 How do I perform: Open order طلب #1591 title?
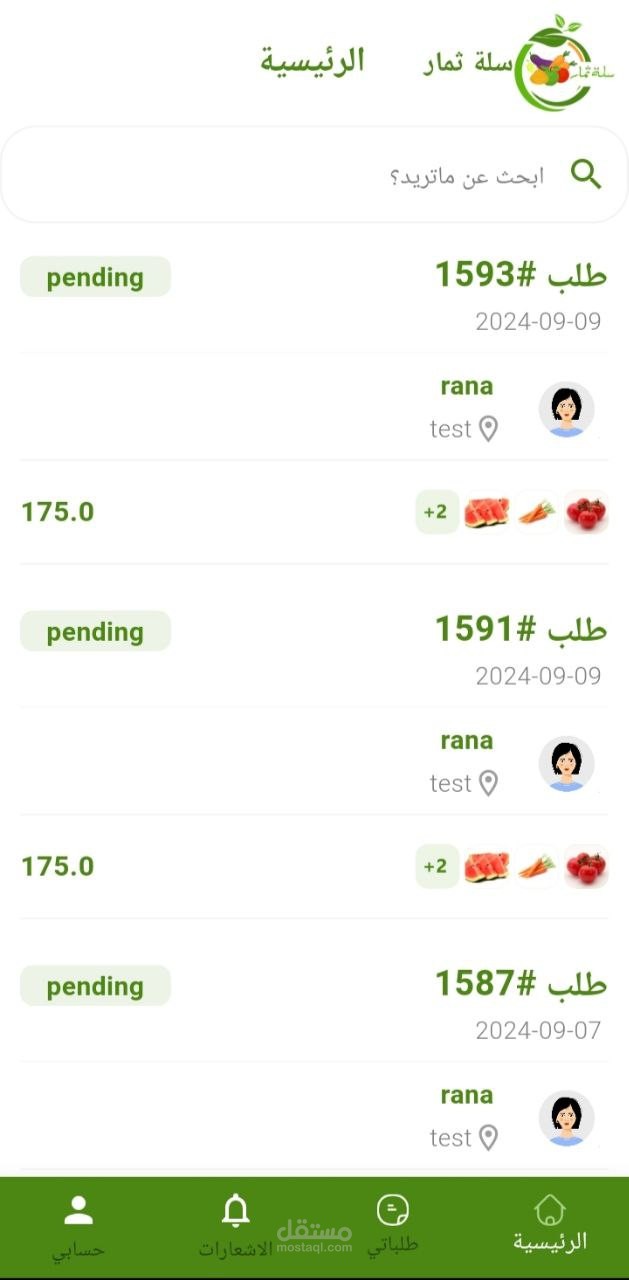click(520, 629)
